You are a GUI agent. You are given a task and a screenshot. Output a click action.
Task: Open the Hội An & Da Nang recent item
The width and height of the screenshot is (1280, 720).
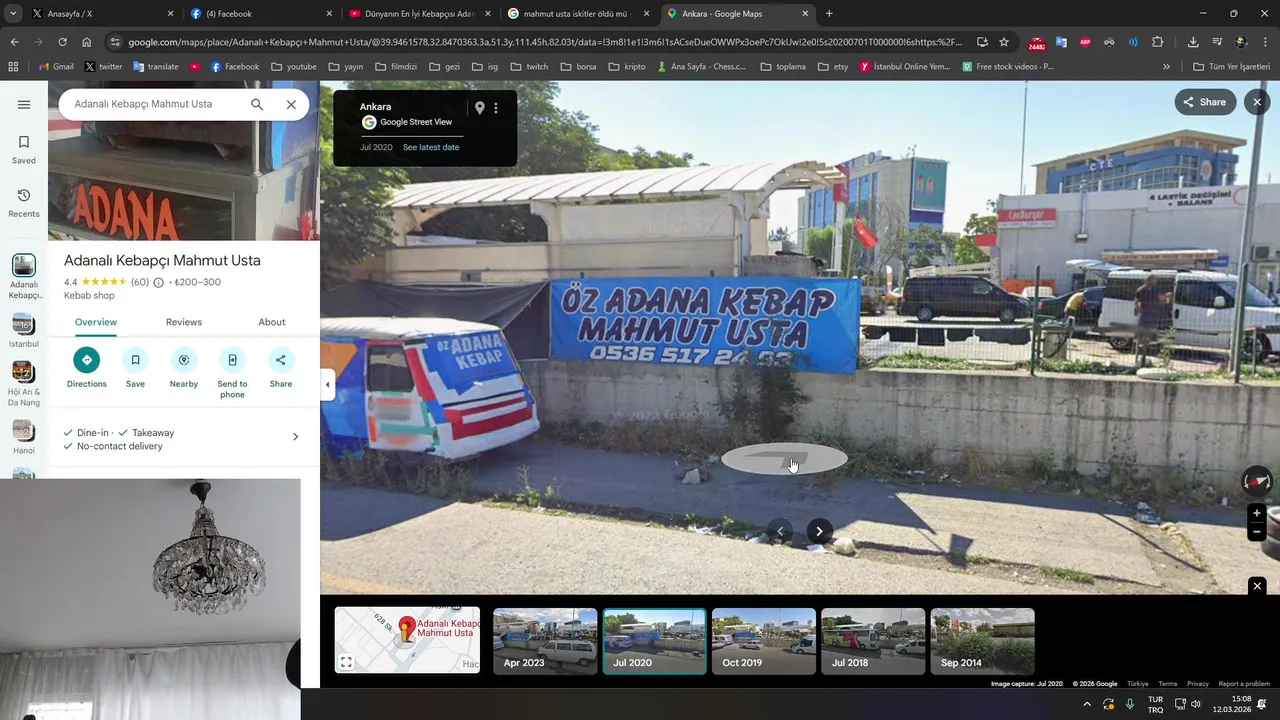point(24,384)
